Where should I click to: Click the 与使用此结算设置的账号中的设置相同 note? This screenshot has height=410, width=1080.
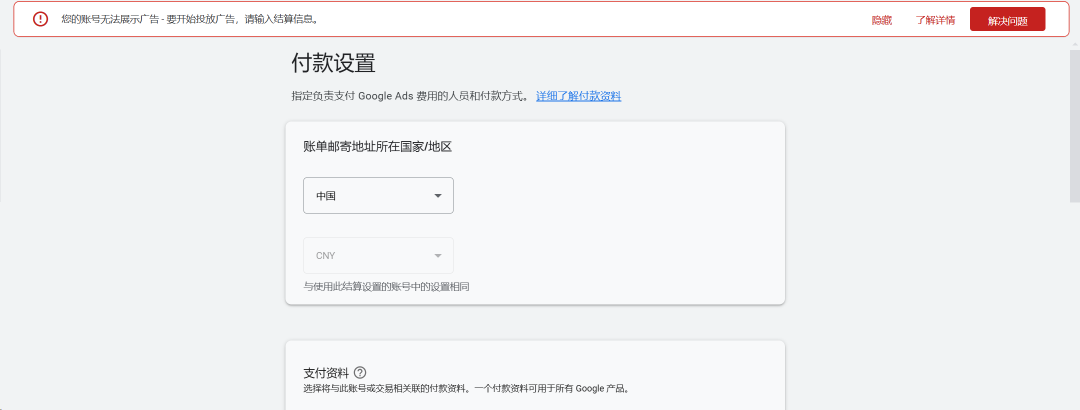[386, 286]
